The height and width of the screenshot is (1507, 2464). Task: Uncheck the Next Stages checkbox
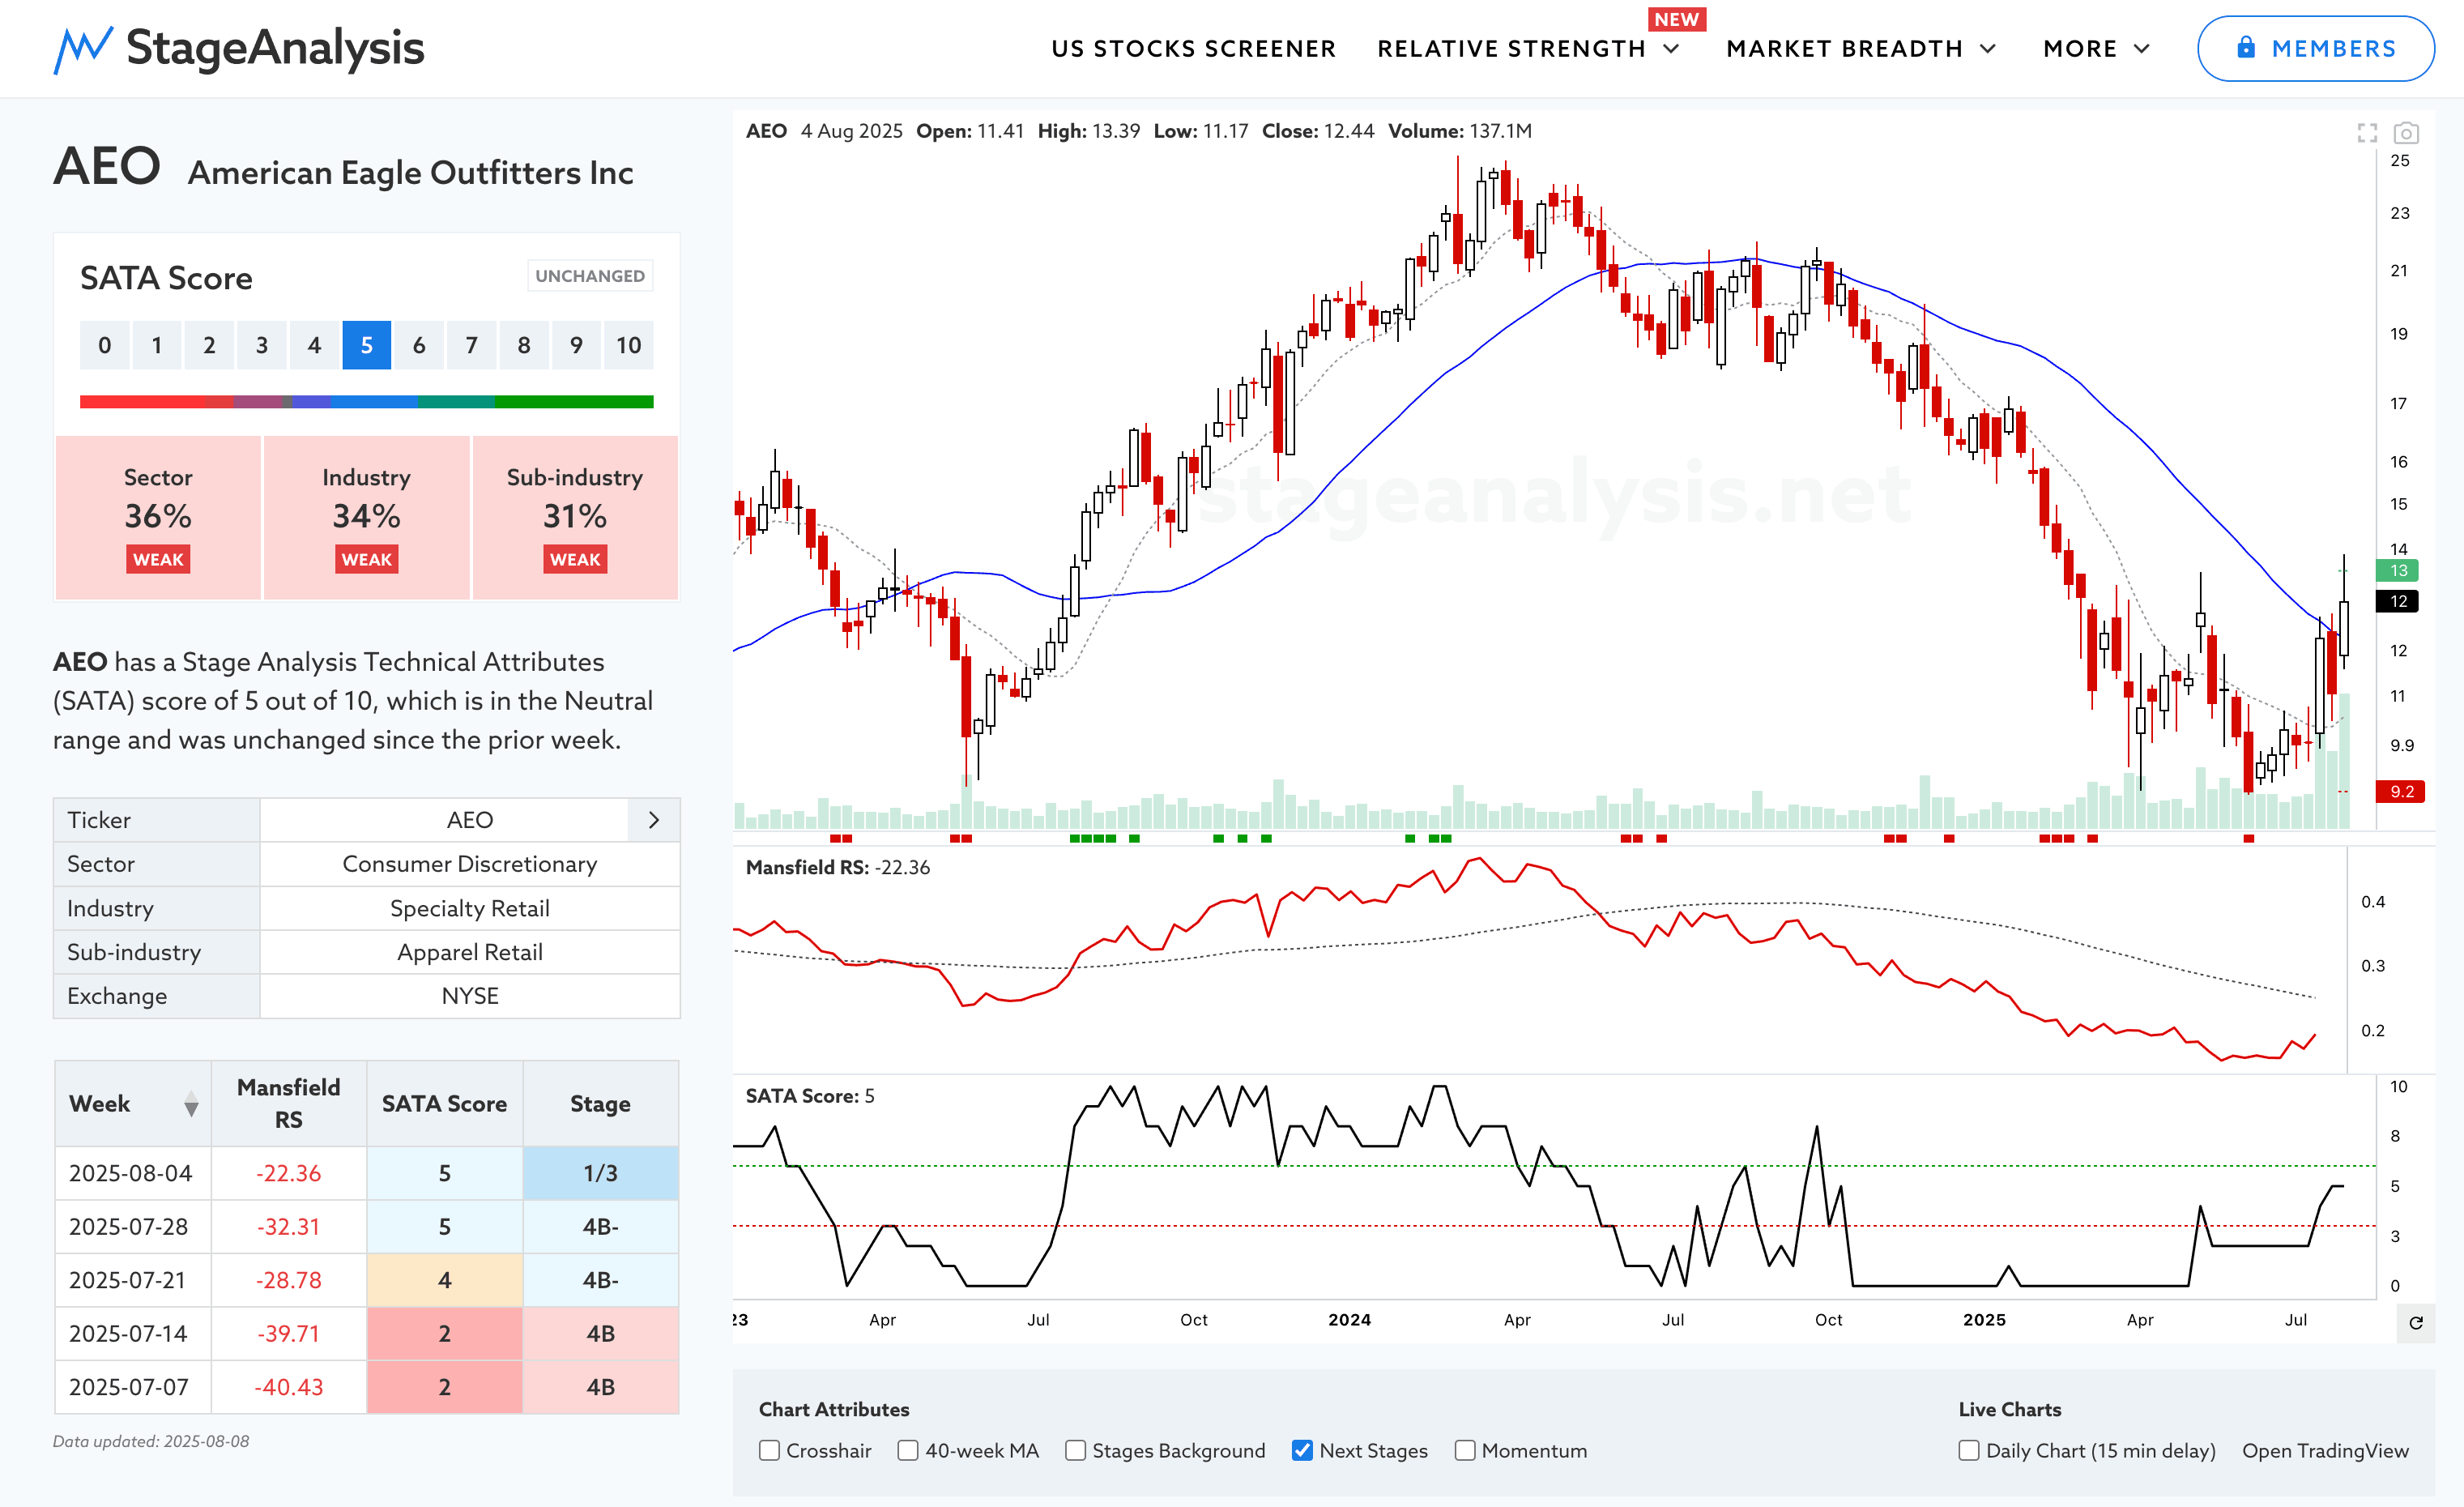point(1302,1450)
